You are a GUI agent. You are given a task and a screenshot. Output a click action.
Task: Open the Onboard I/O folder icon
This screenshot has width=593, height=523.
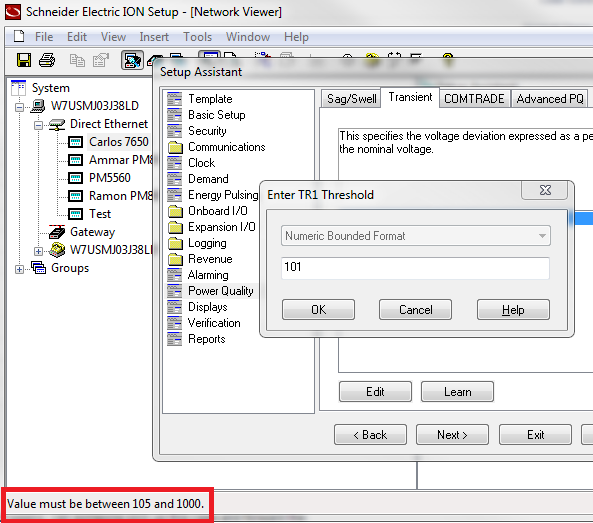pos(175,211)
